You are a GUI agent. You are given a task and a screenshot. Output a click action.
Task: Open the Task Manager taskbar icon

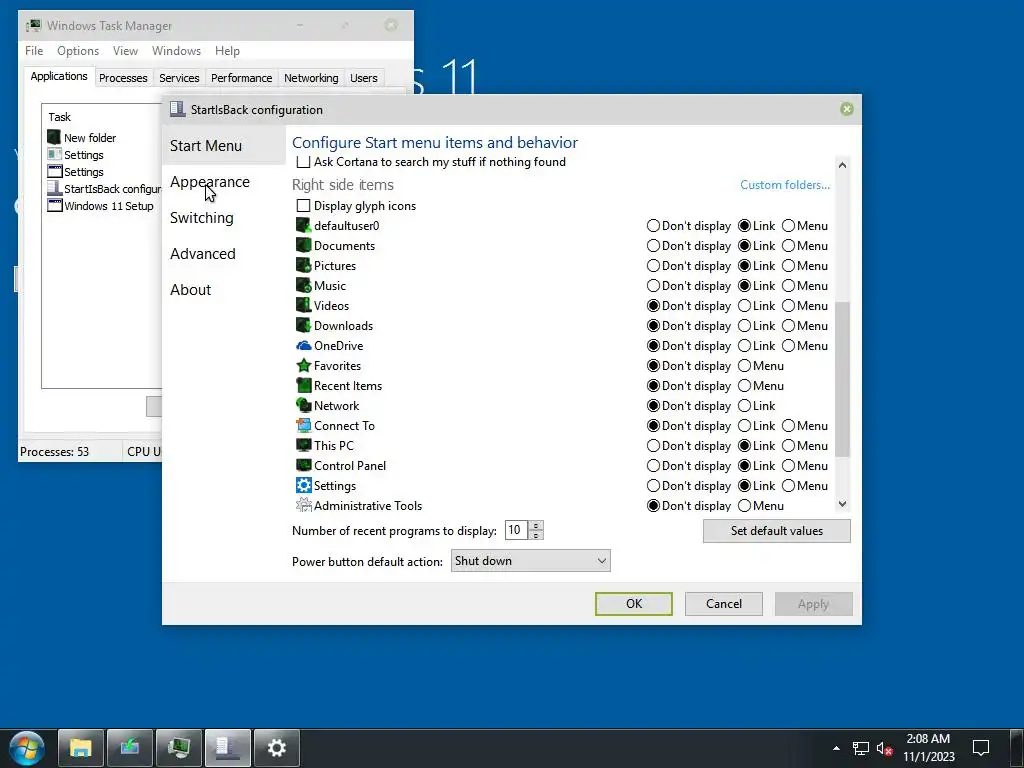point(178,748)
